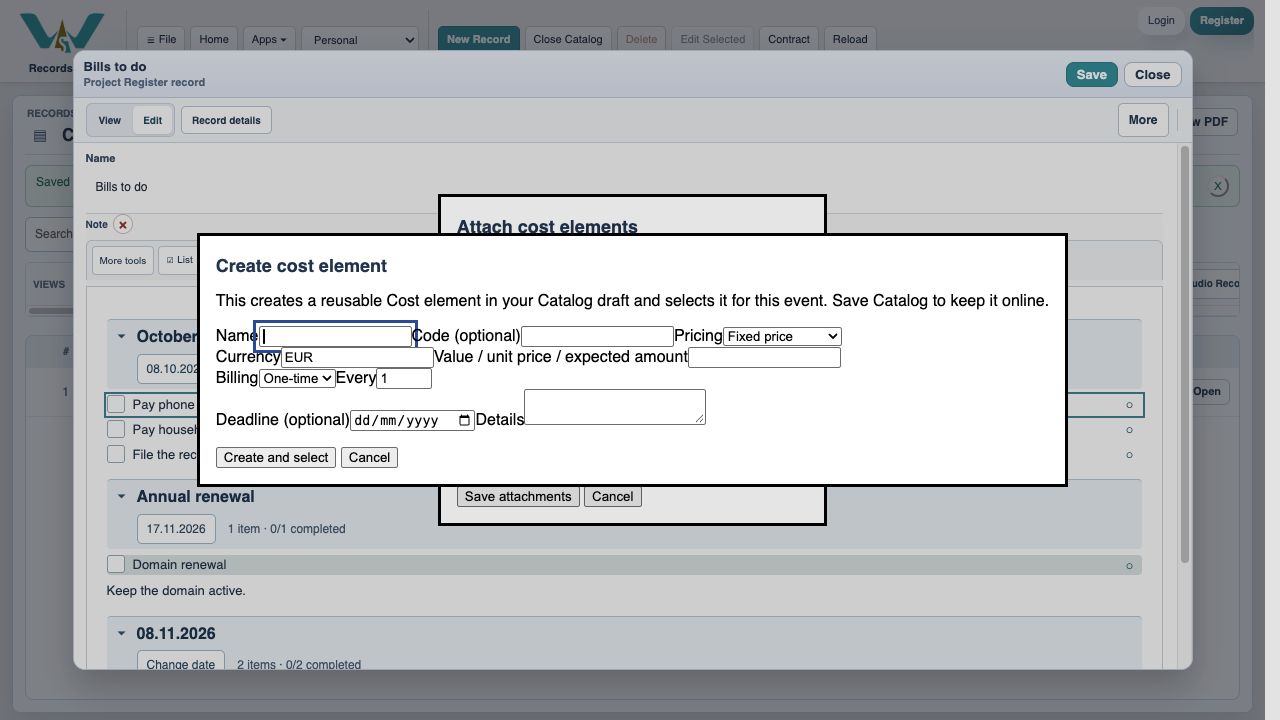Open the Apps dropdown menu
1280x720 pixels.
tap(269, 39)
